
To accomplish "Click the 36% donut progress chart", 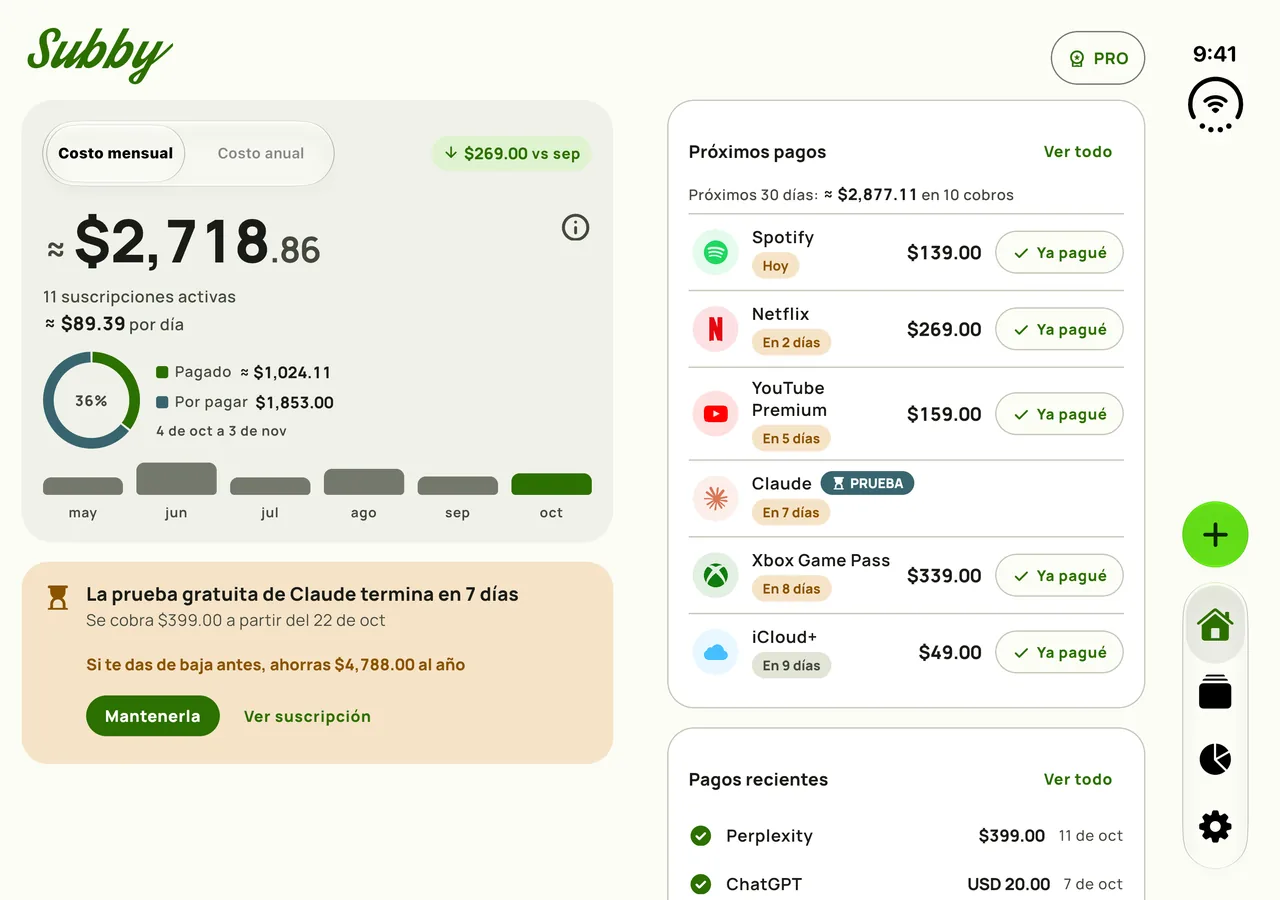I will [x=91, y=400].
